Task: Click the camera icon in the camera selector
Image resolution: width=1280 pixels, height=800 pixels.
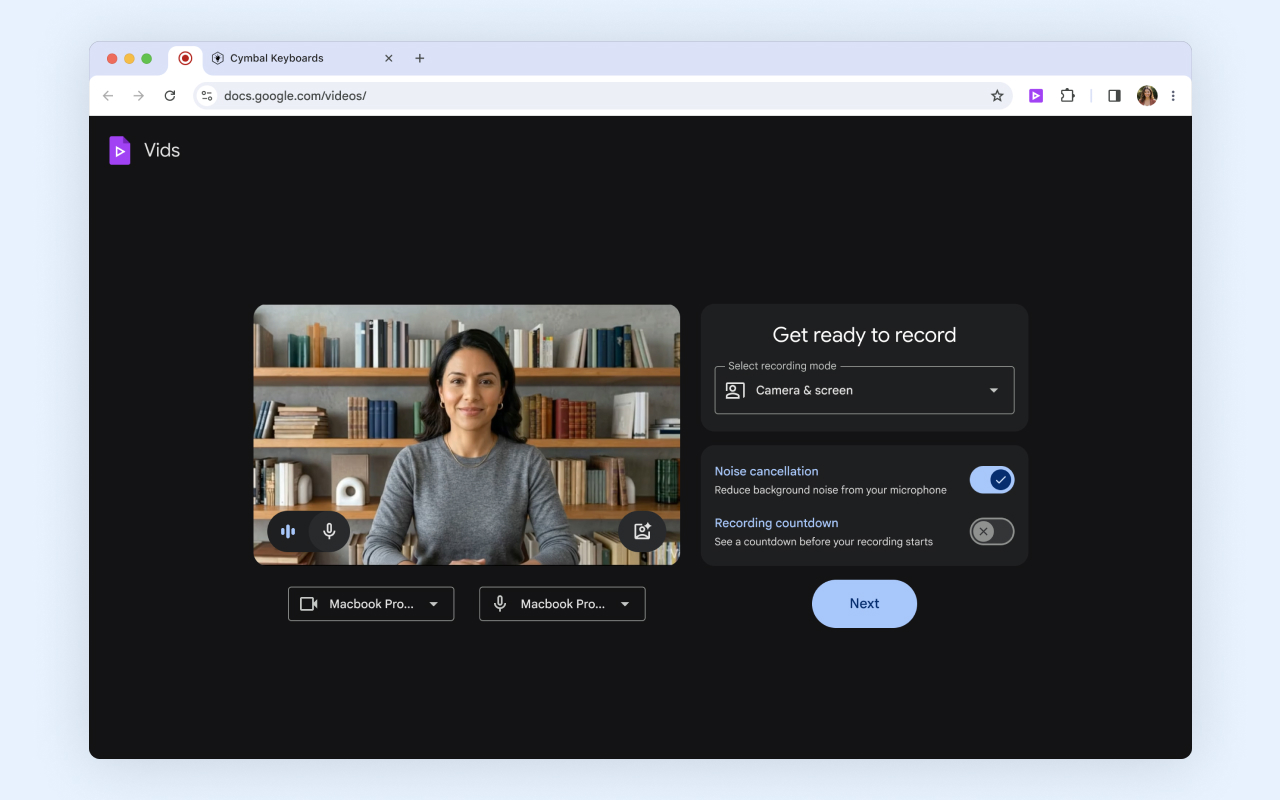Action: pyautogui.click(x=308, y=603)
